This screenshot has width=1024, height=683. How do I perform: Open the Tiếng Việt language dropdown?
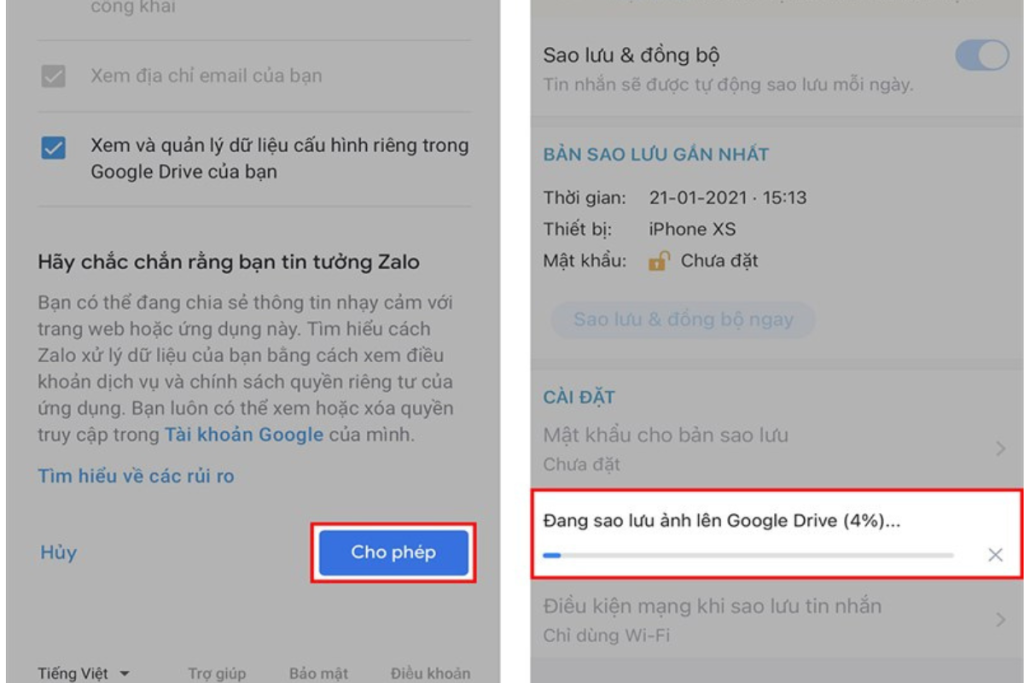(84, 673)
